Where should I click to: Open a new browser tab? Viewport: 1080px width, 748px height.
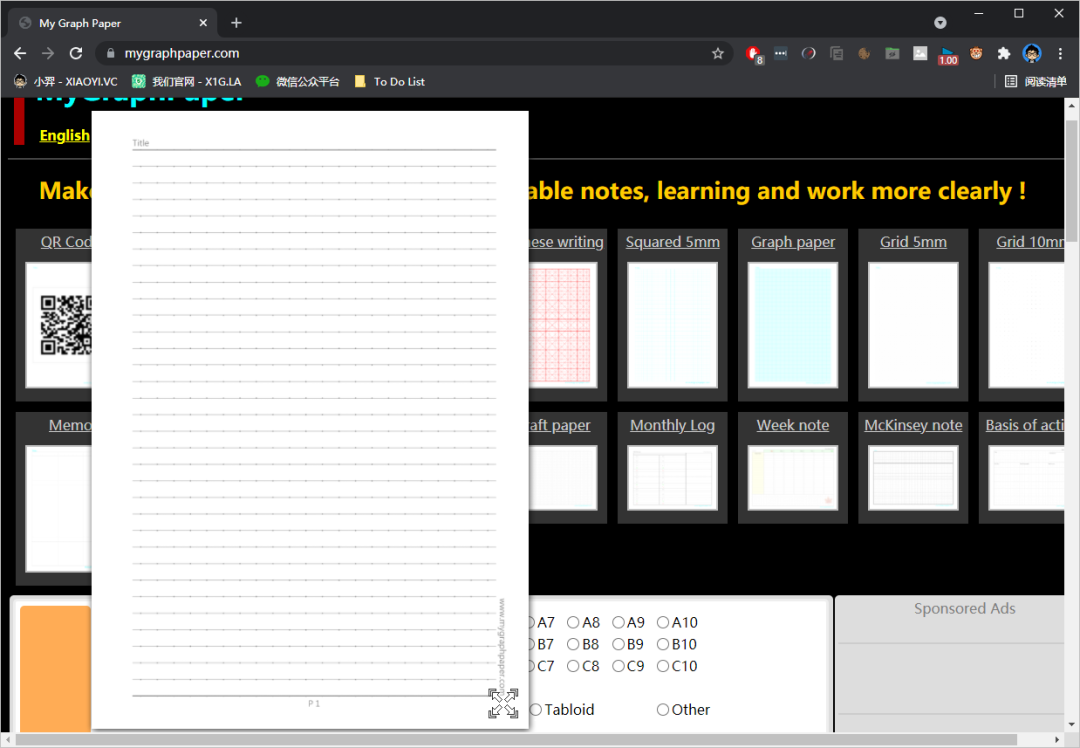pos(236,22)
